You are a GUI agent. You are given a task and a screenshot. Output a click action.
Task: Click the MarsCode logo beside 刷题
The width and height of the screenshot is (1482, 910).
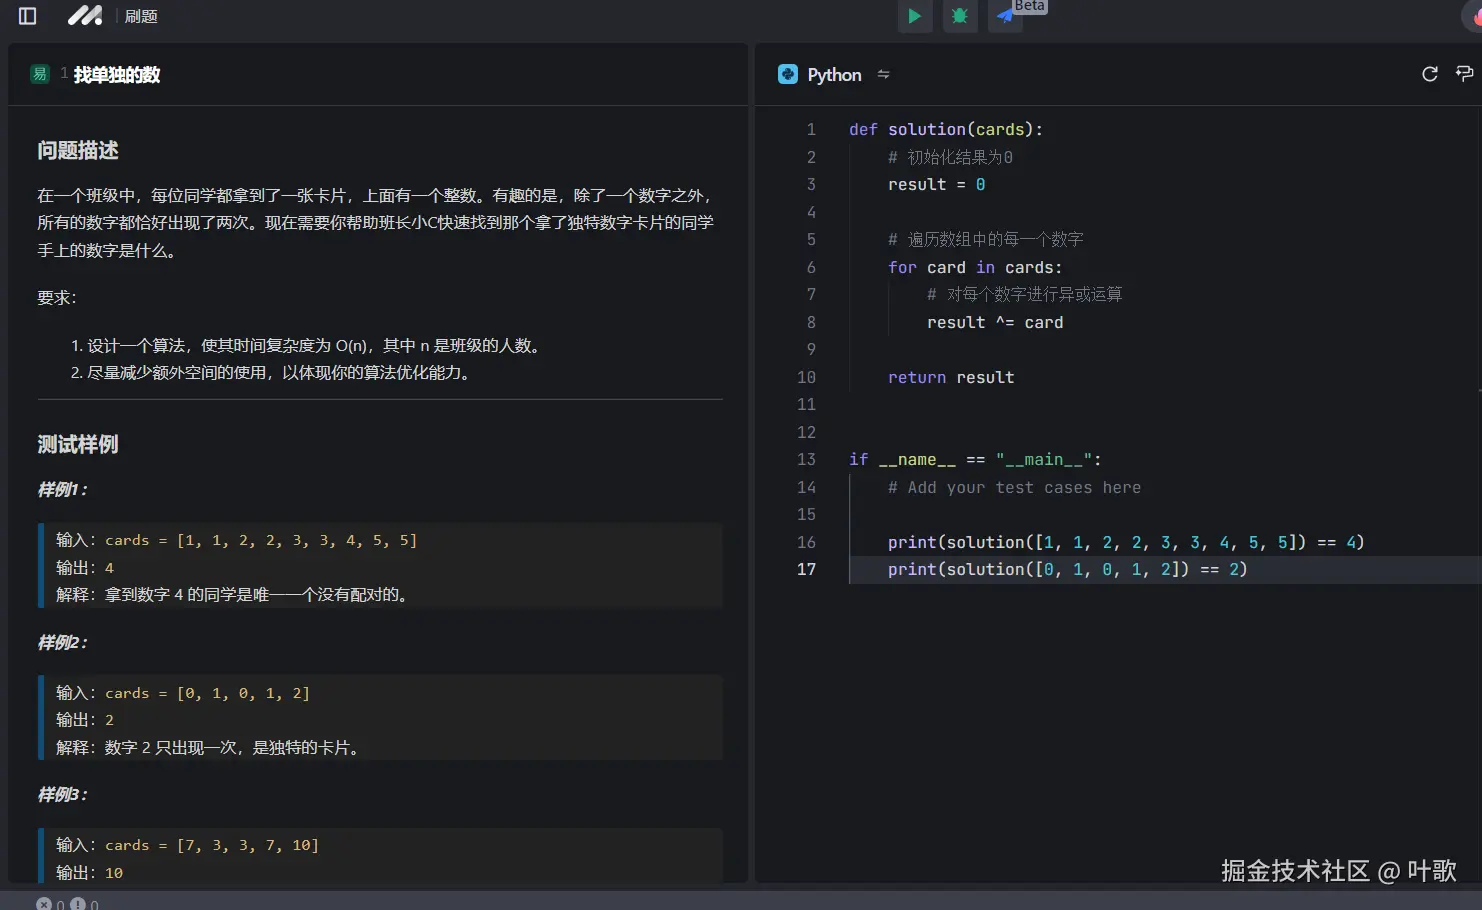tap(84, 15)
